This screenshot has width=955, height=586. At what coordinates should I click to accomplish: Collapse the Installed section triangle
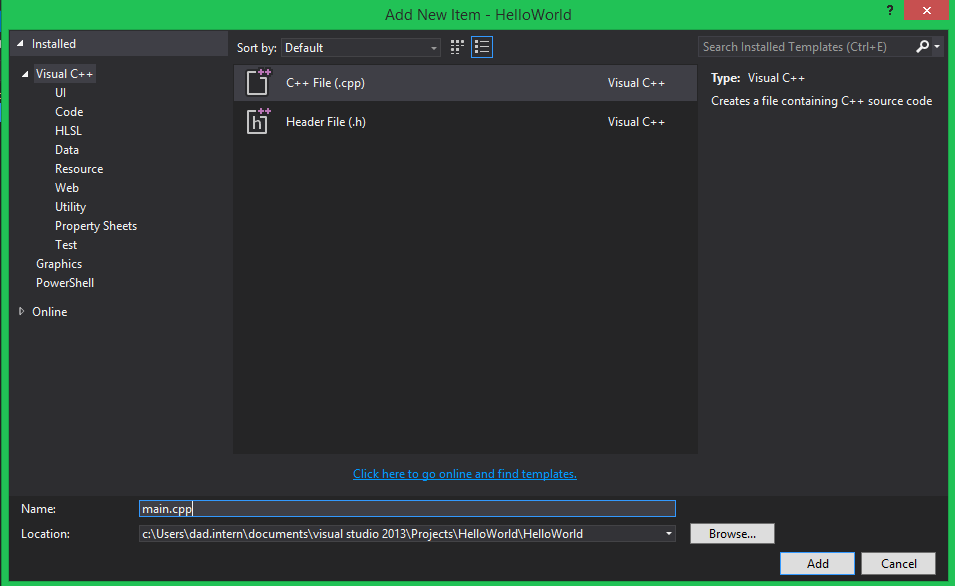click(20, 44)
